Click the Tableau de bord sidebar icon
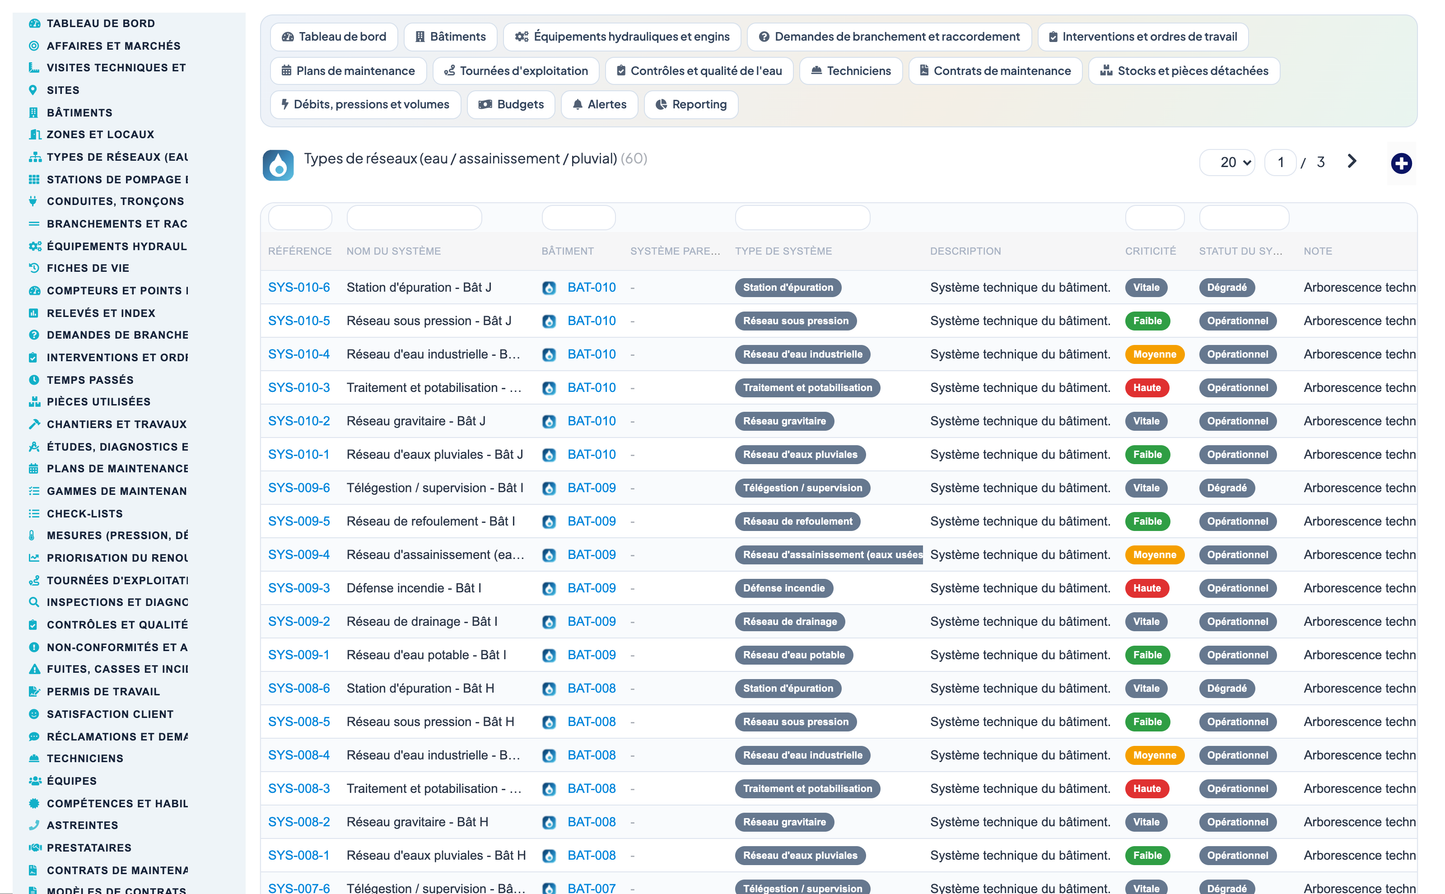The width and height of the screenshot is (1445, 894). point(34,23)
